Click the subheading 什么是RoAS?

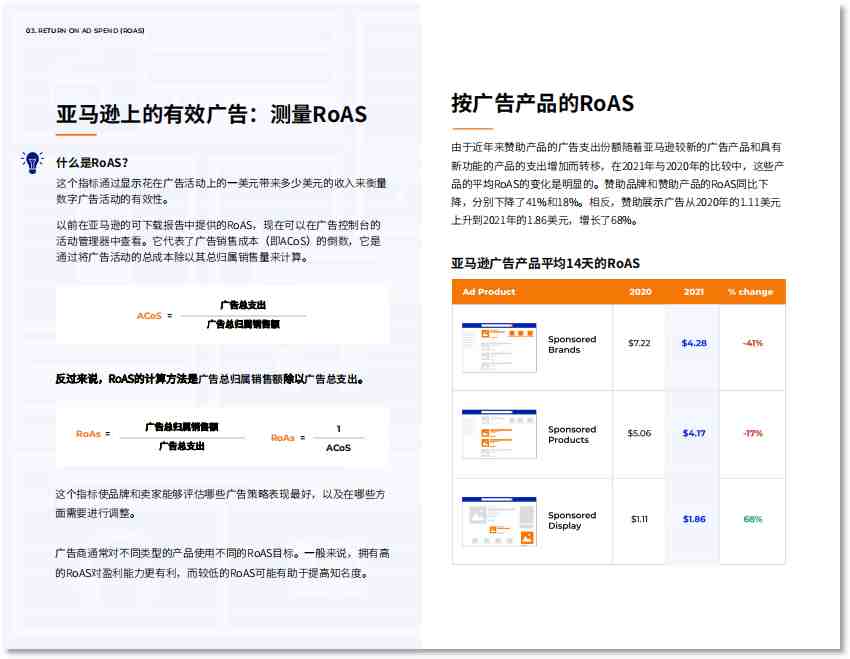tap(92, 163)
